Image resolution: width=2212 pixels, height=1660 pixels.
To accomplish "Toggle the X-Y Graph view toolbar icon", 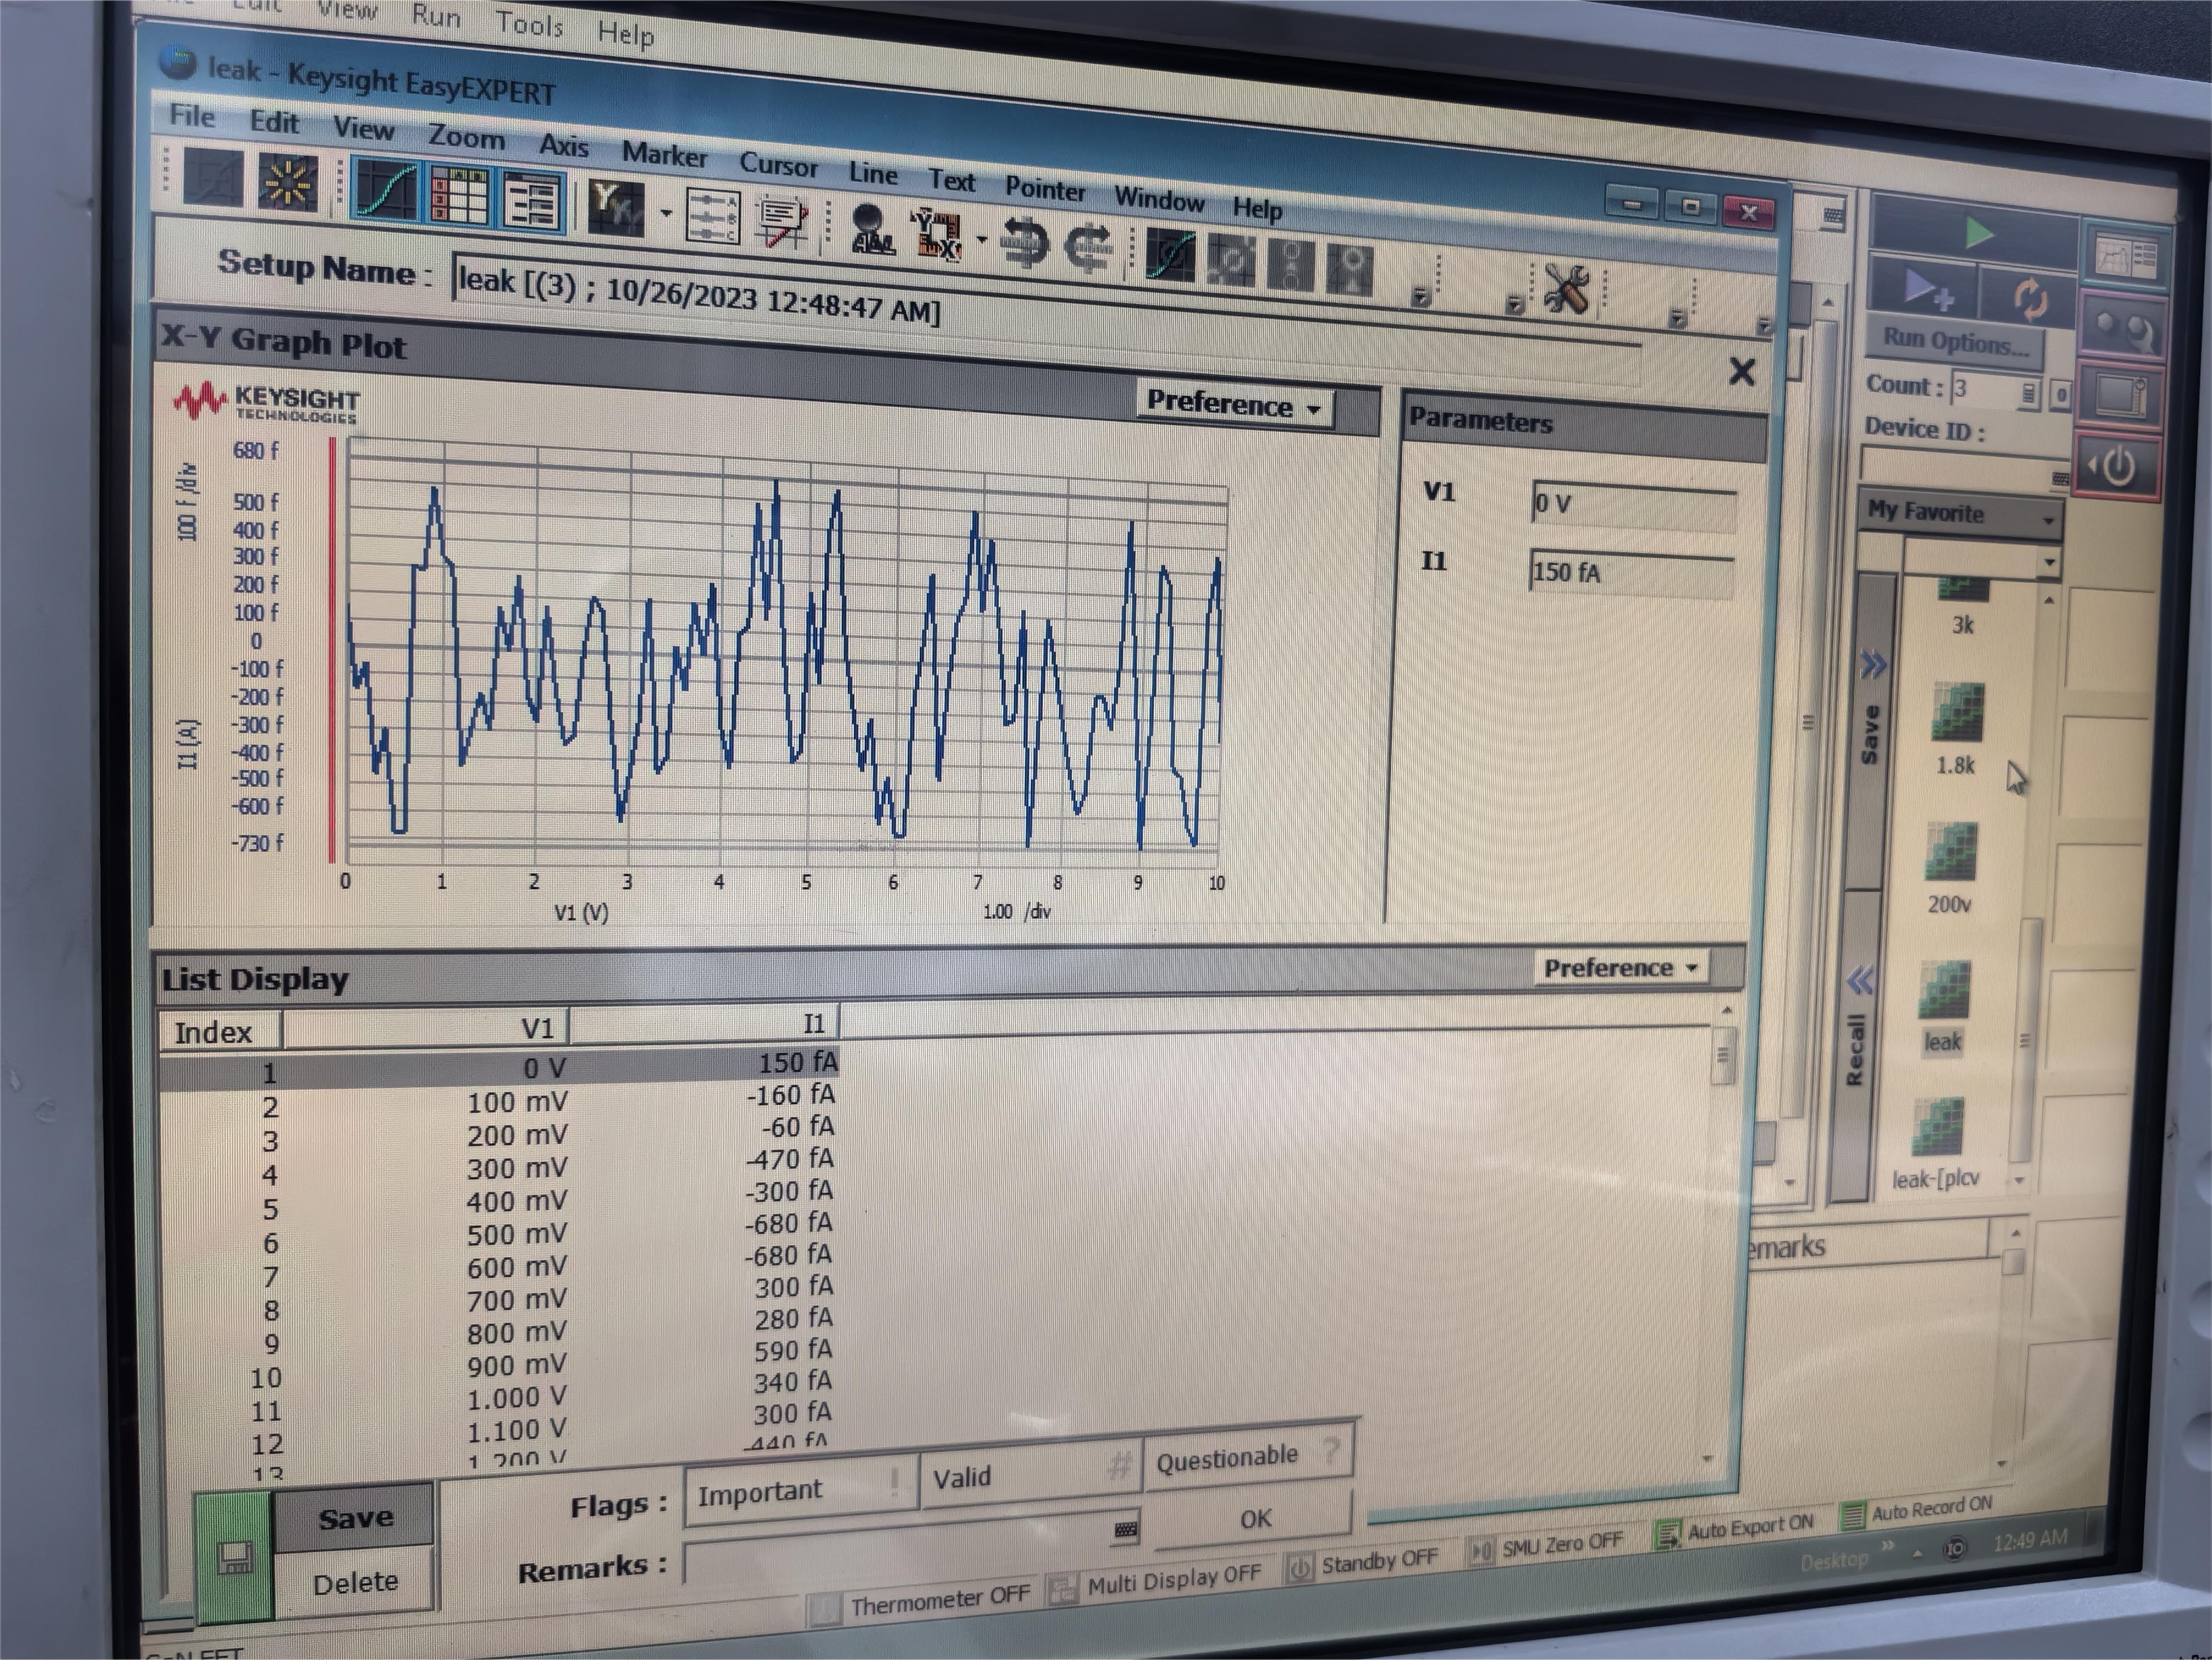I will (x=386, y=188).
